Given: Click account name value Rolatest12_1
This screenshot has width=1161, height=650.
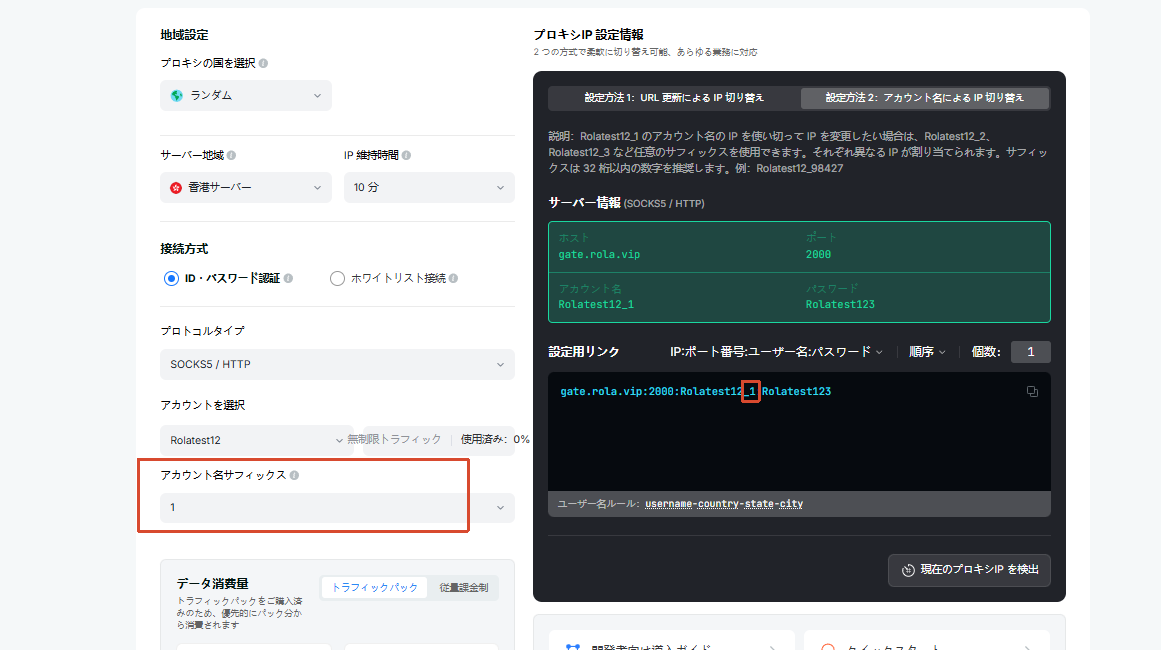Looking at the screenshot, I should tap(596, 305).
